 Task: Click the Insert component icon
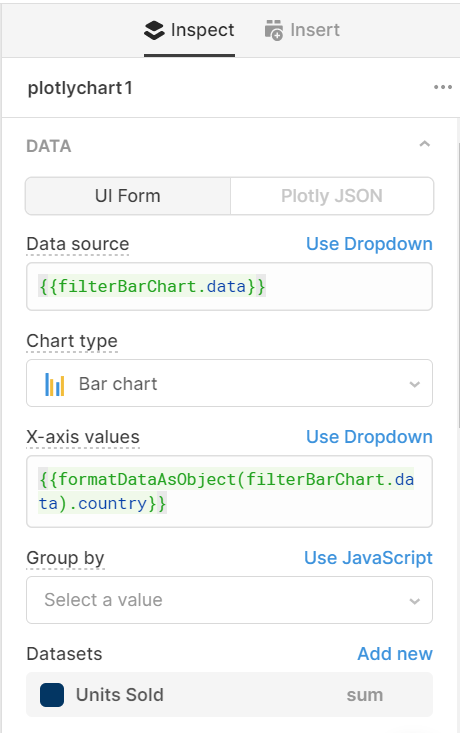click(x=274, y=30)
